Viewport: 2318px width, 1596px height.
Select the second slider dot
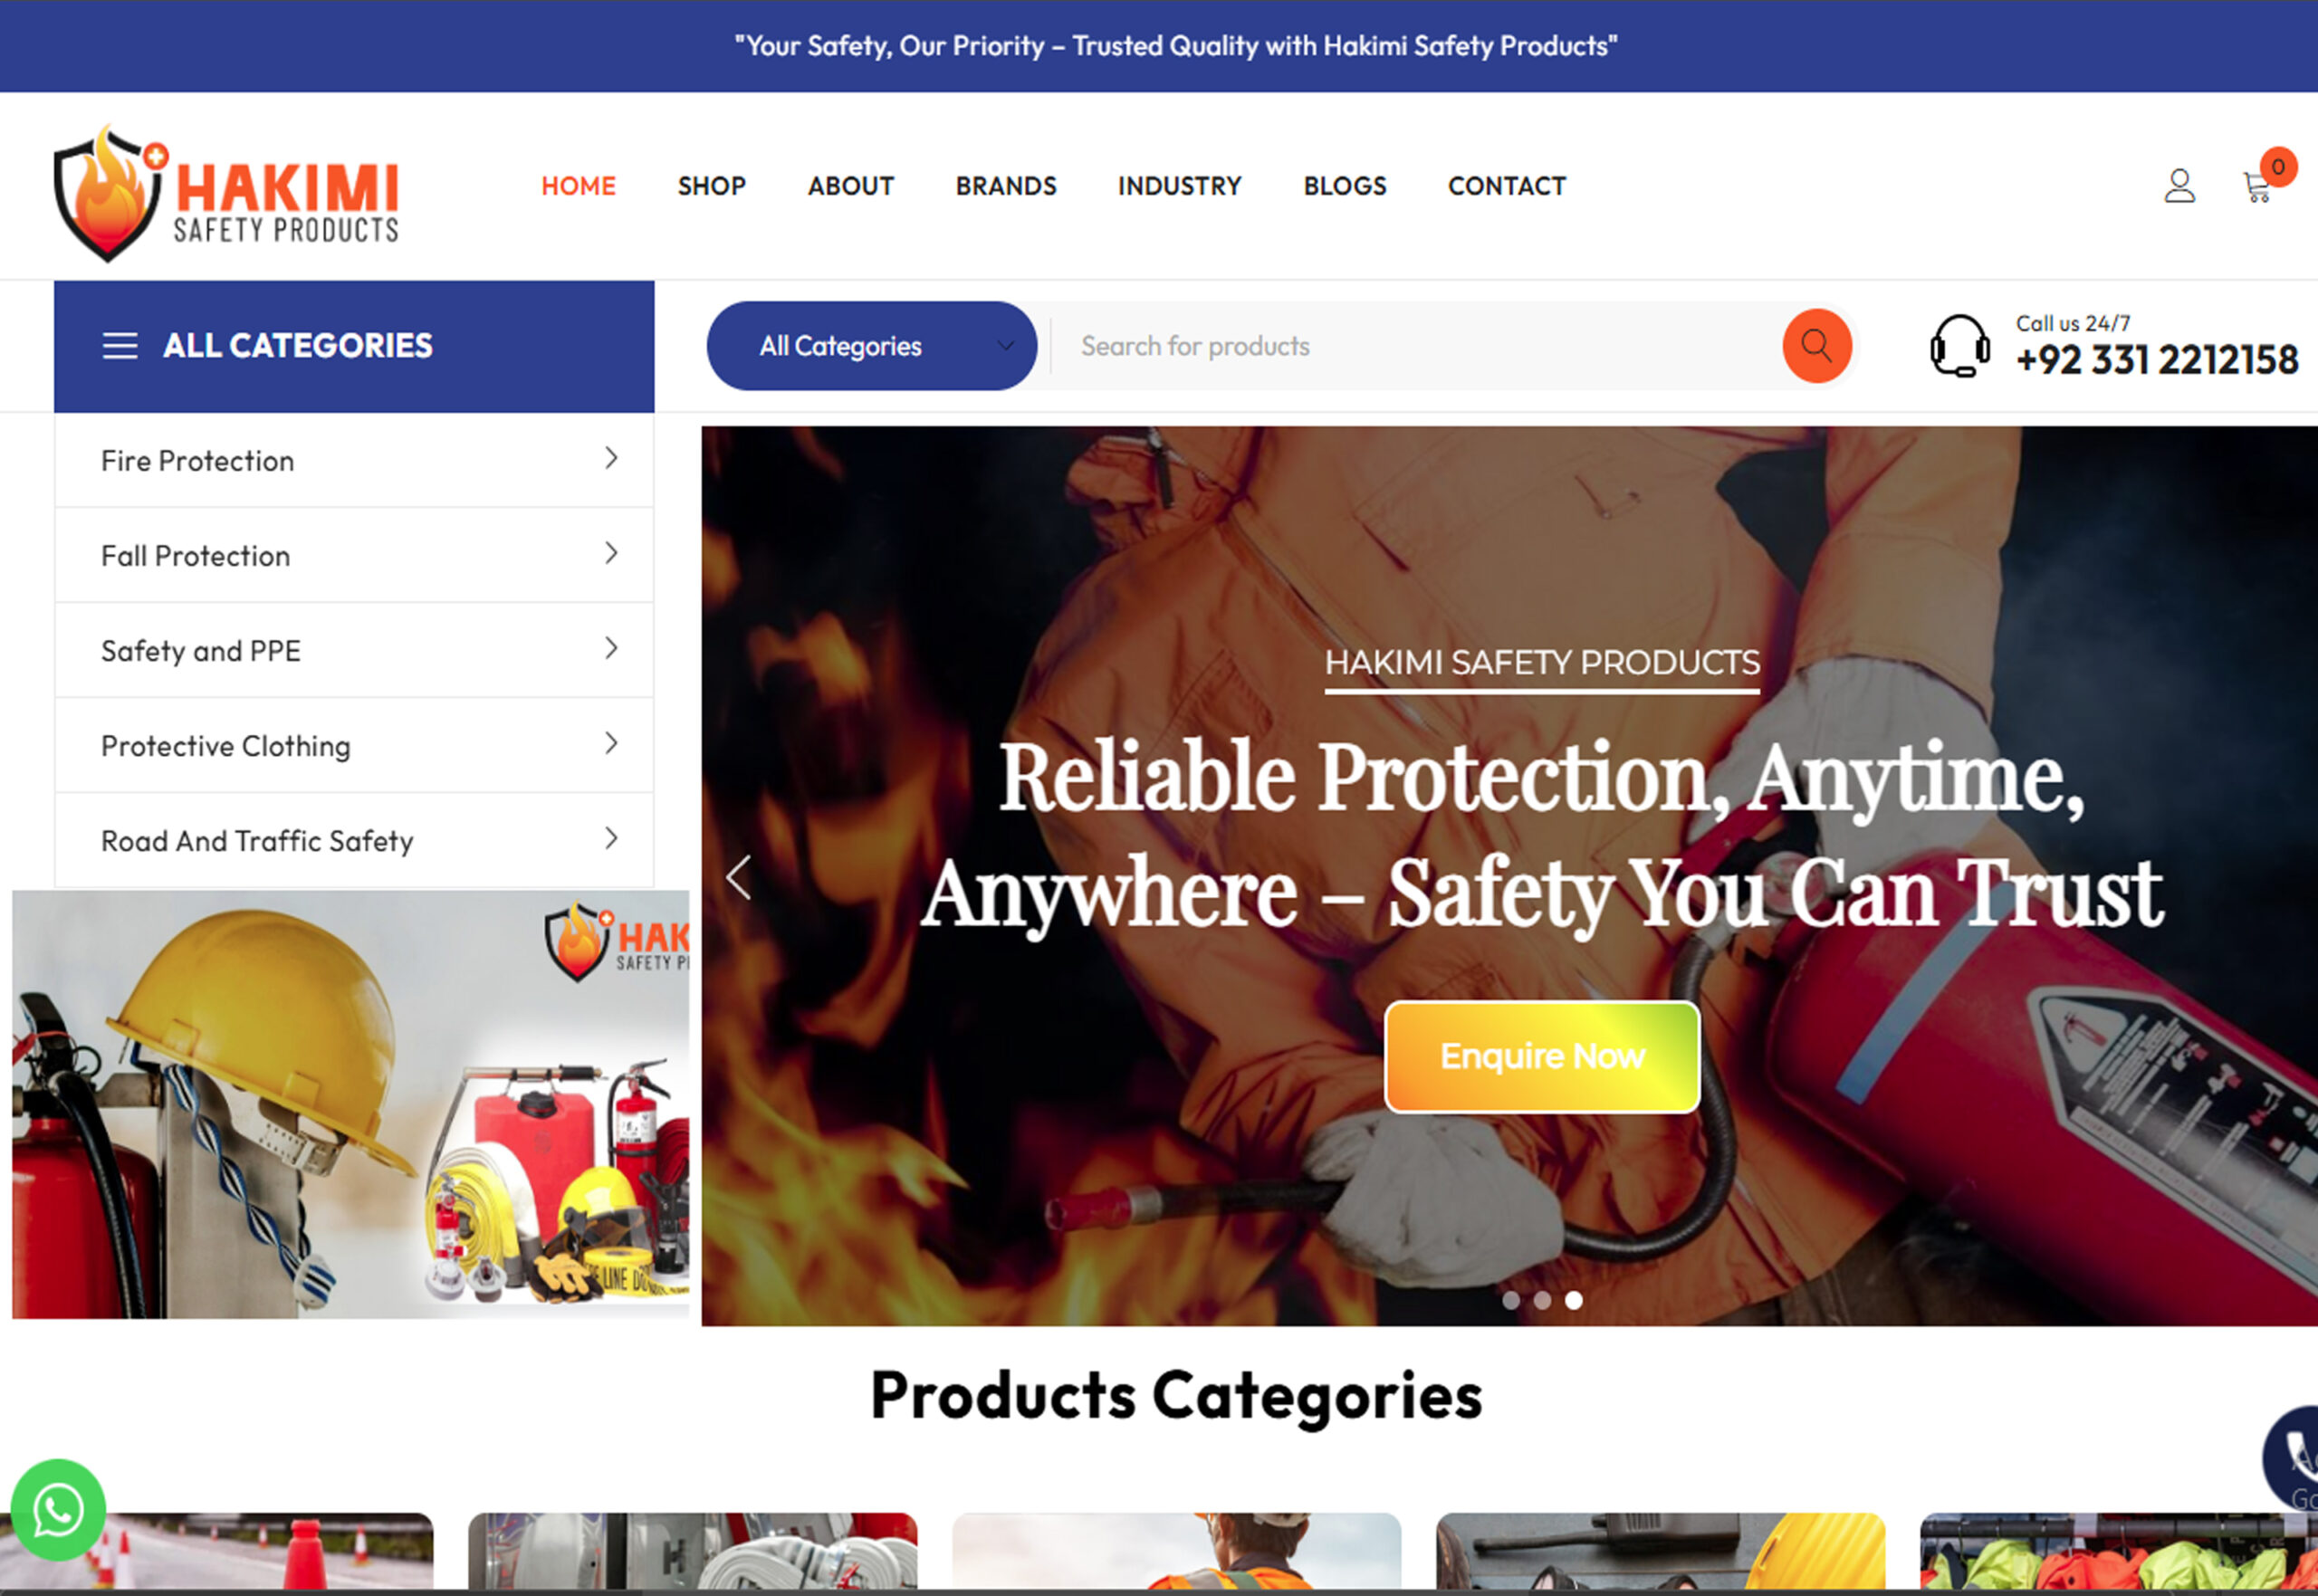click(1542, 1300)
